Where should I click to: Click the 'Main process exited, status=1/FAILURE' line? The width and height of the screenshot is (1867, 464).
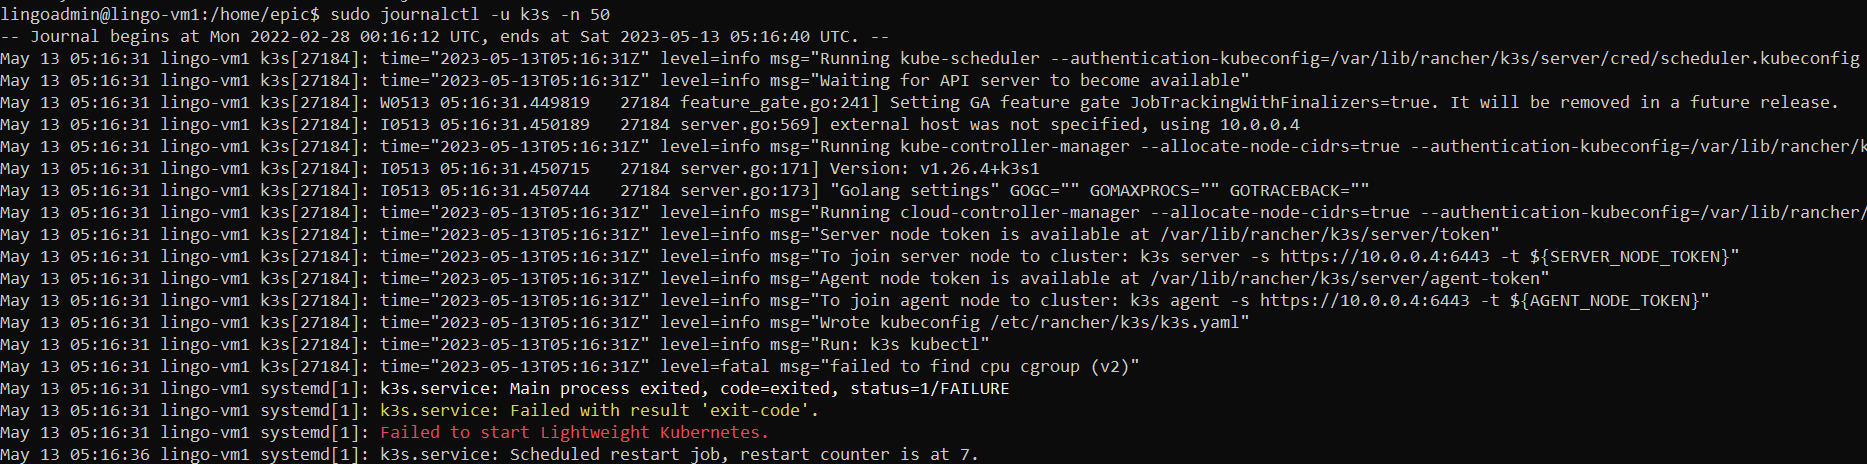695,388
